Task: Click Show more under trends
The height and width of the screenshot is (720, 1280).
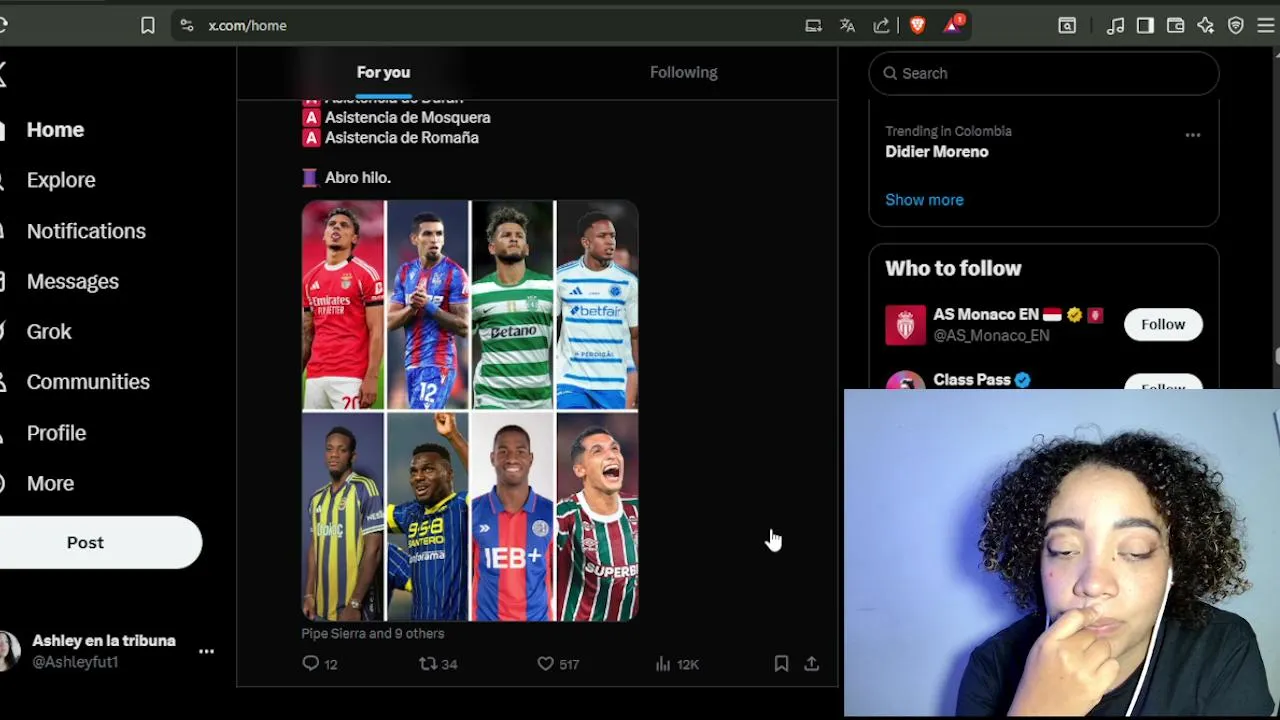Action: click(924, 200)
